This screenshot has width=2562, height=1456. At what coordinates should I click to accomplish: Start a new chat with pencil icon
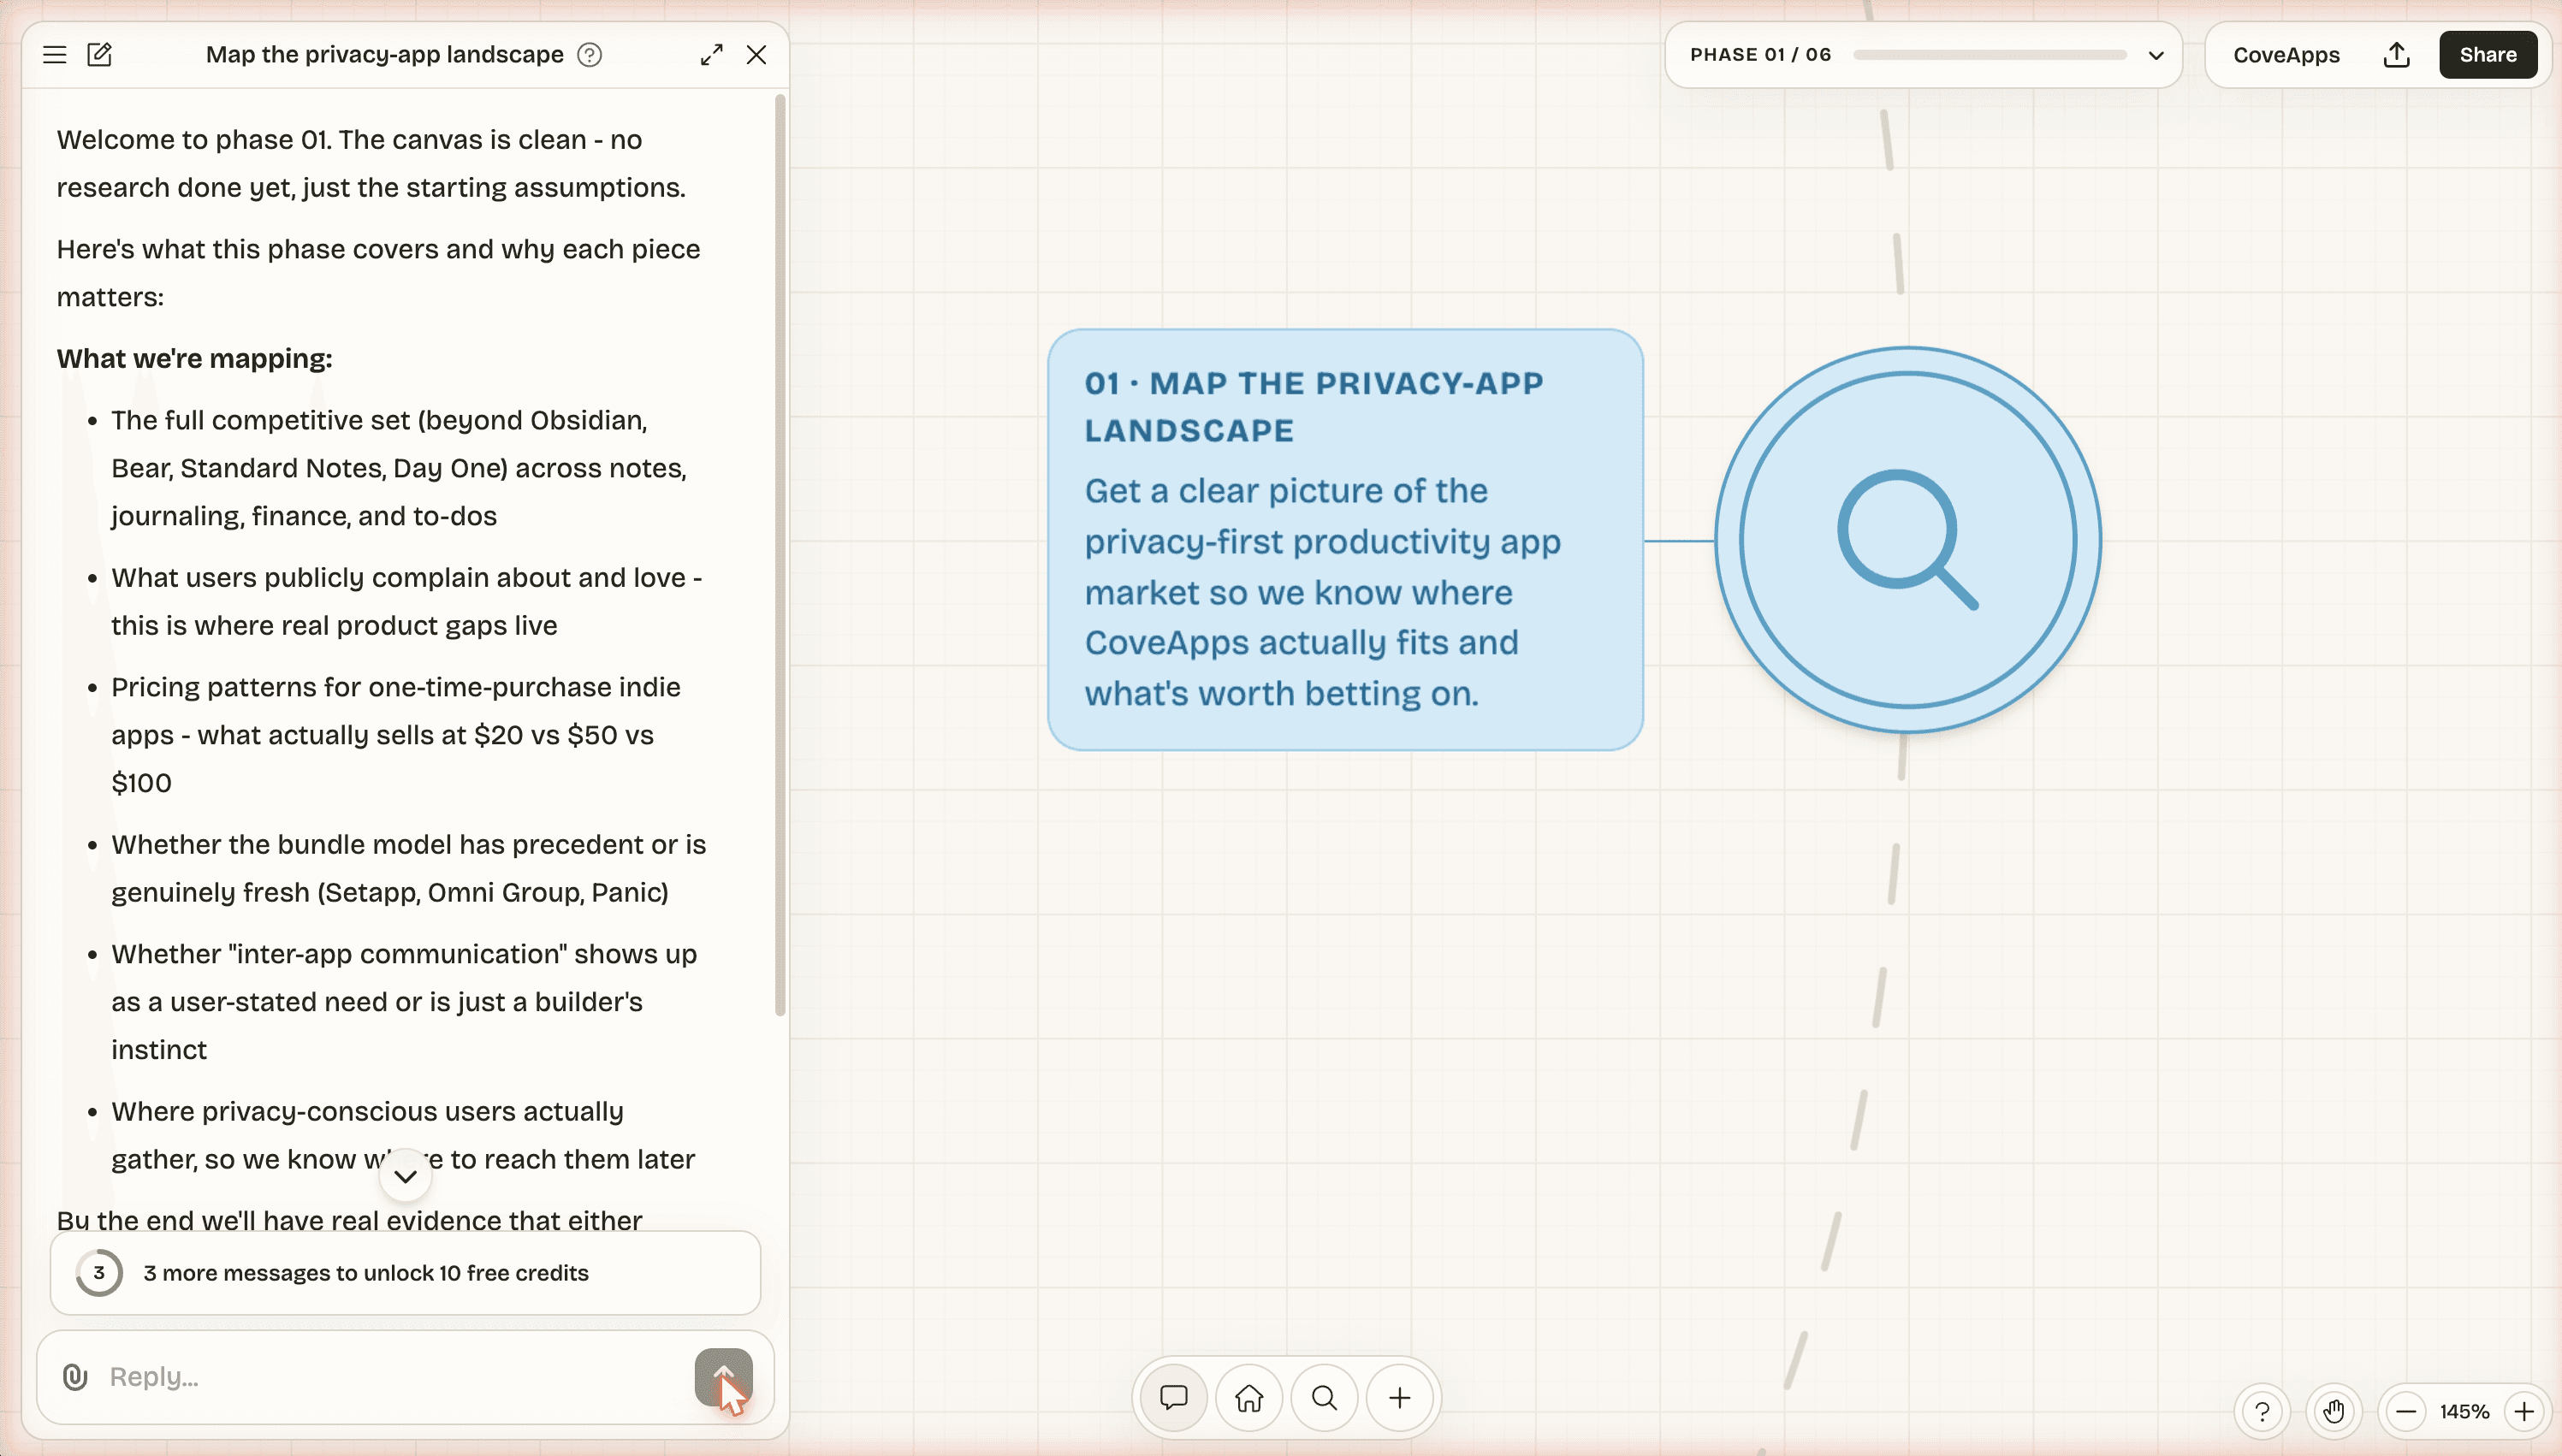[x=100, y=55]
